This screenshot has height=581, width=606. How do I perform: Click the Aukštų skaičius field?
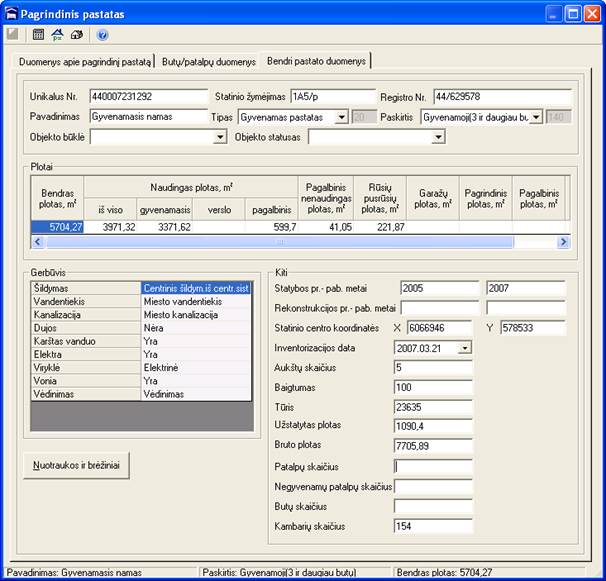[433, 368]
